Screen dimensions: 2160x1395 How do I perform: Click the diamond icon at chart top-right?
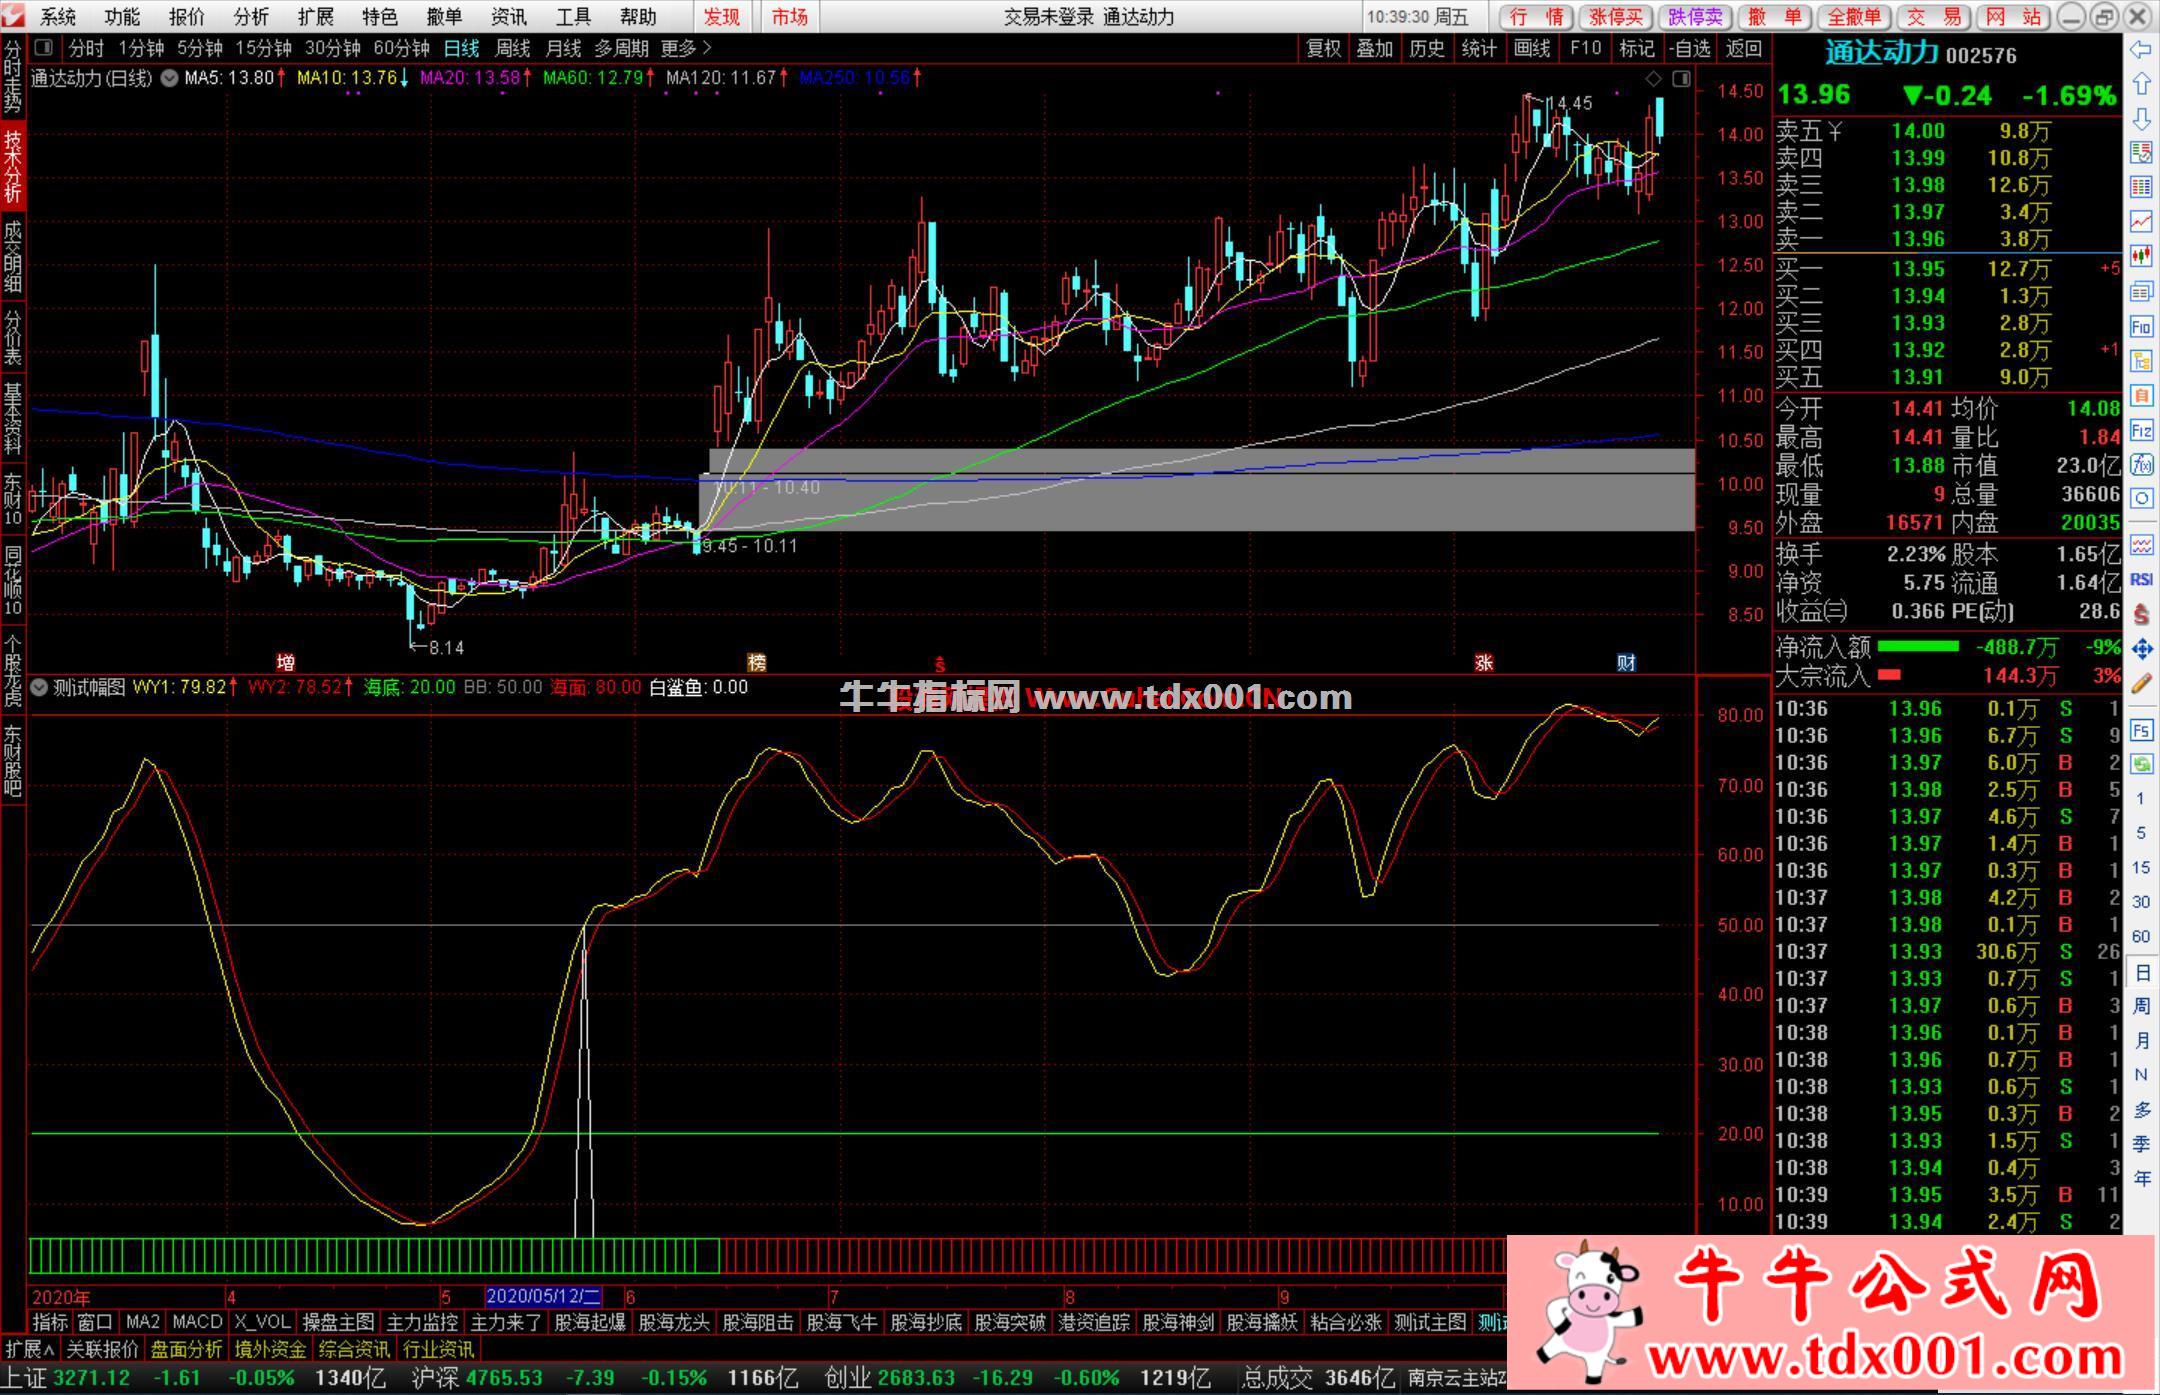tap(1653, 78)
